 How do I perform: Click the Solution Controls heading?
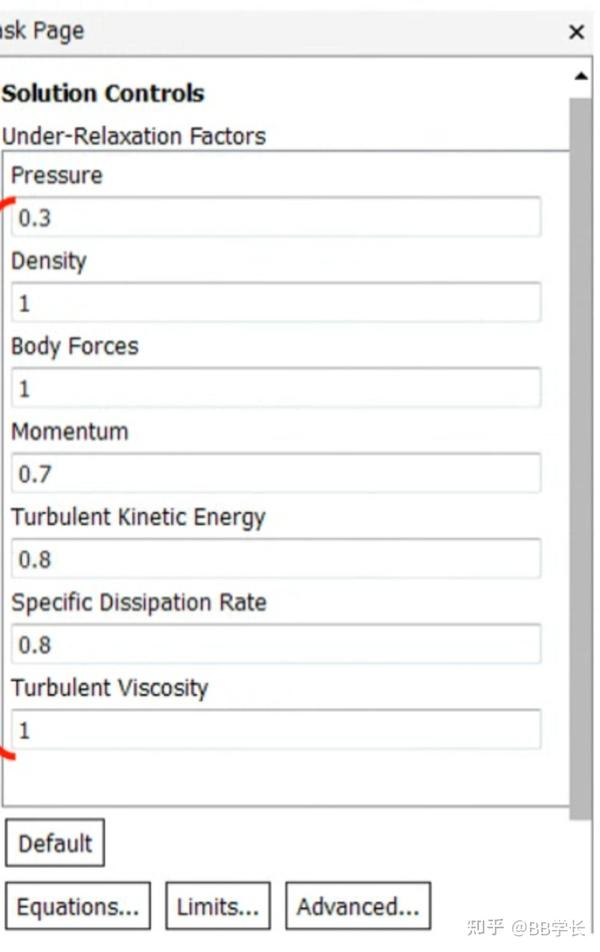click(x=103, y=94)
